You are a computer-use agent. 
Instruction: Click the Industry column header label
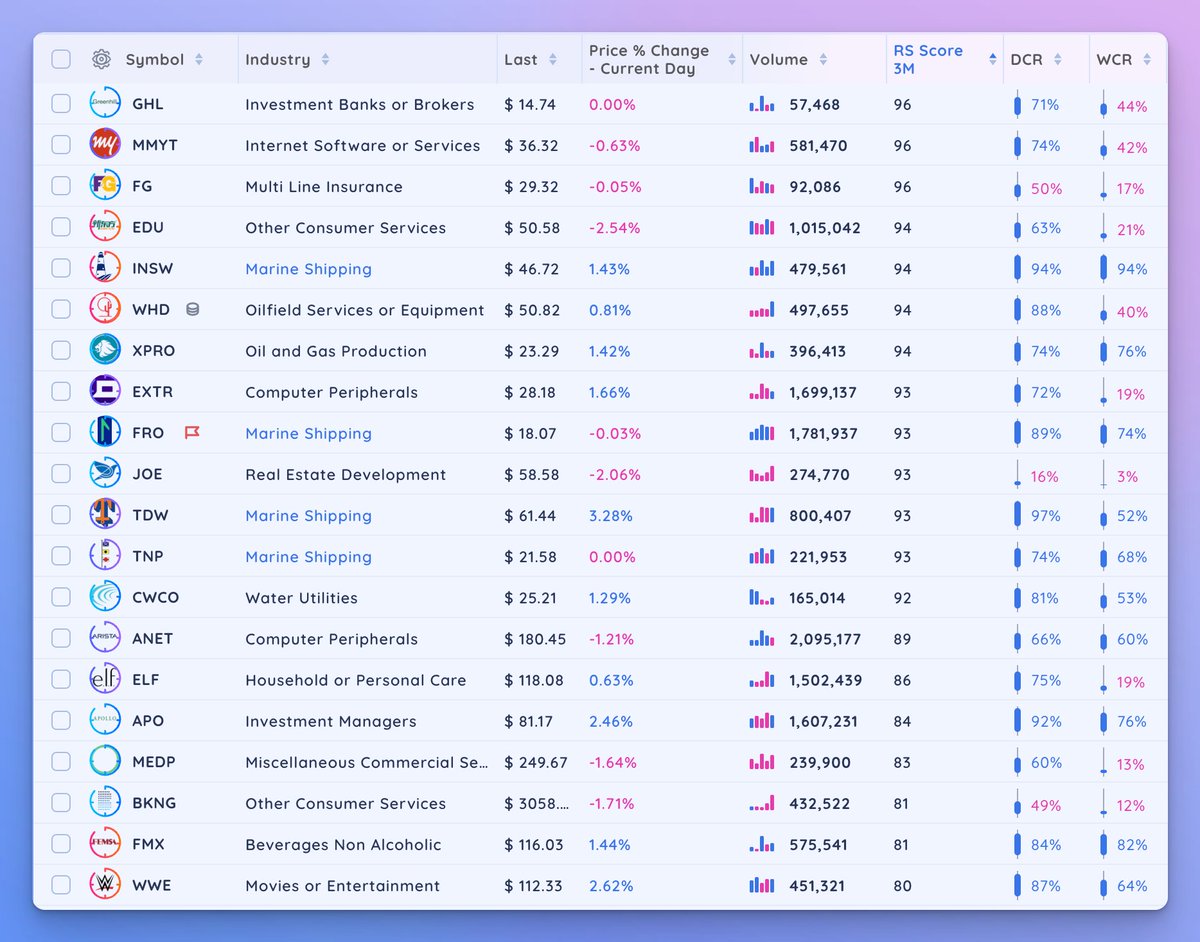click(278, 60)
